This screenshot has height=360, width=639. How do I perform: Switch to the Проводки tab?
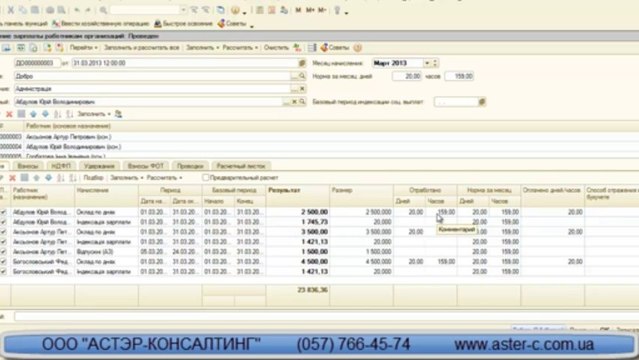(x=190, y=166)
